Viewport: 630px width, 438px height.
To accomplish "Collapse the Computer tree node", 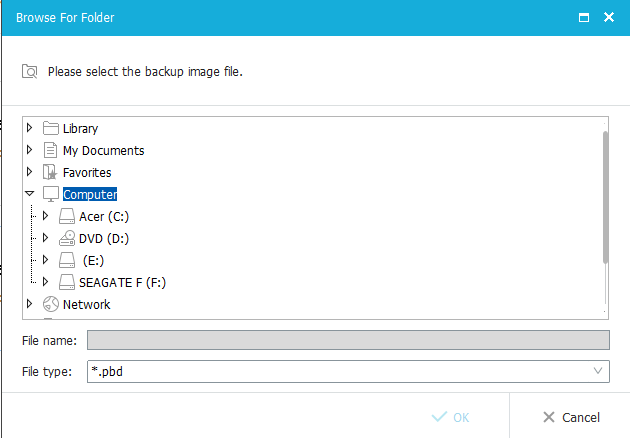I will click(x=30, y=194).
